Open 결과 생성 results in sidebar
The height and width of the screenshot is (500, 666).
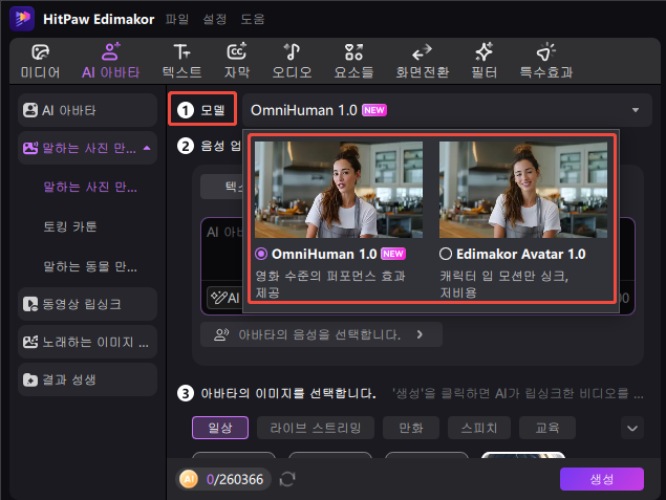pyautogui.click(x=87, y=380)
